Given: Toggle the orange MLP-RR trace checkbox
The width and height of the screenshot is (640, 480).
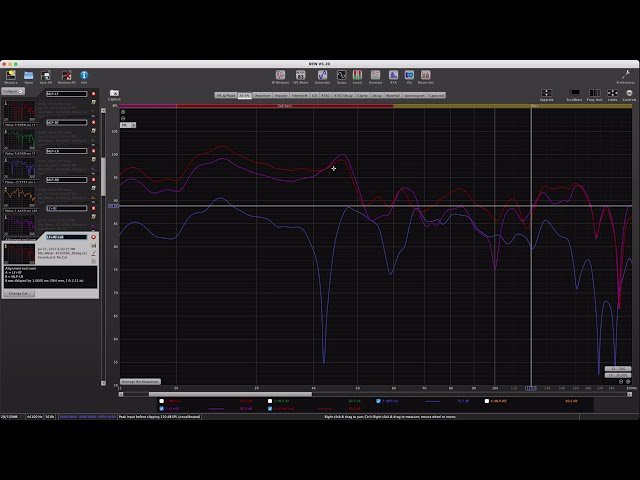Looking at the screenshot, I should pyautogui.click(x=487, y=401).
